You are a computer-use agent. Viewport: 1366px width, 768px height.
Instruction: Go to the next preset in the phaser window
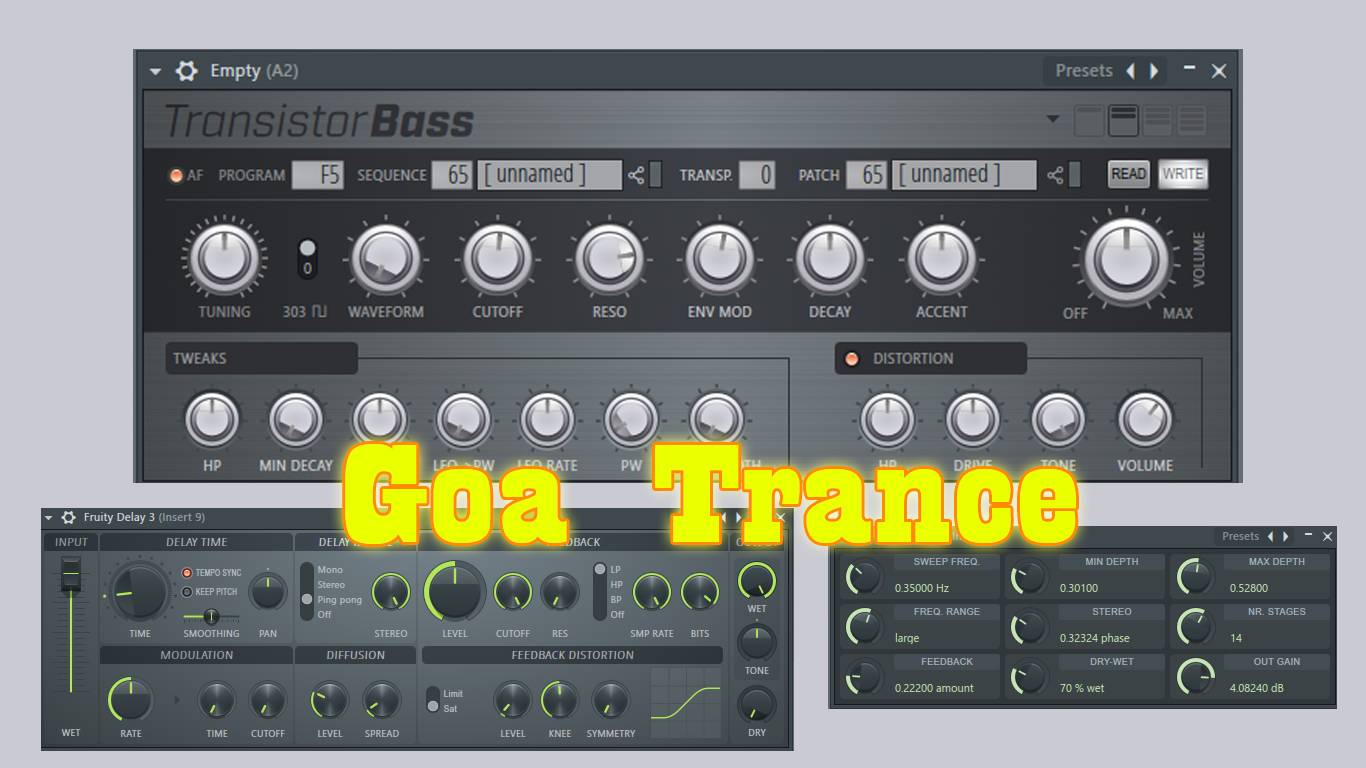point(1286,536)
